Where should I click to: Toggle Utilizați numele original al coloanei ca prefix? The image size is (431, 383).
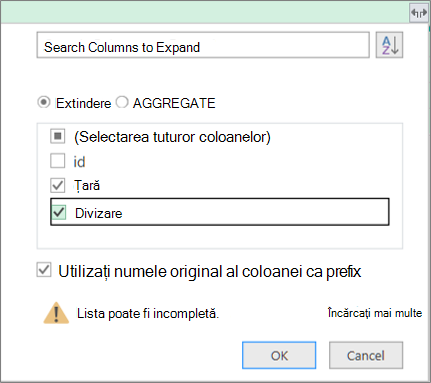[x=44, y=270]
